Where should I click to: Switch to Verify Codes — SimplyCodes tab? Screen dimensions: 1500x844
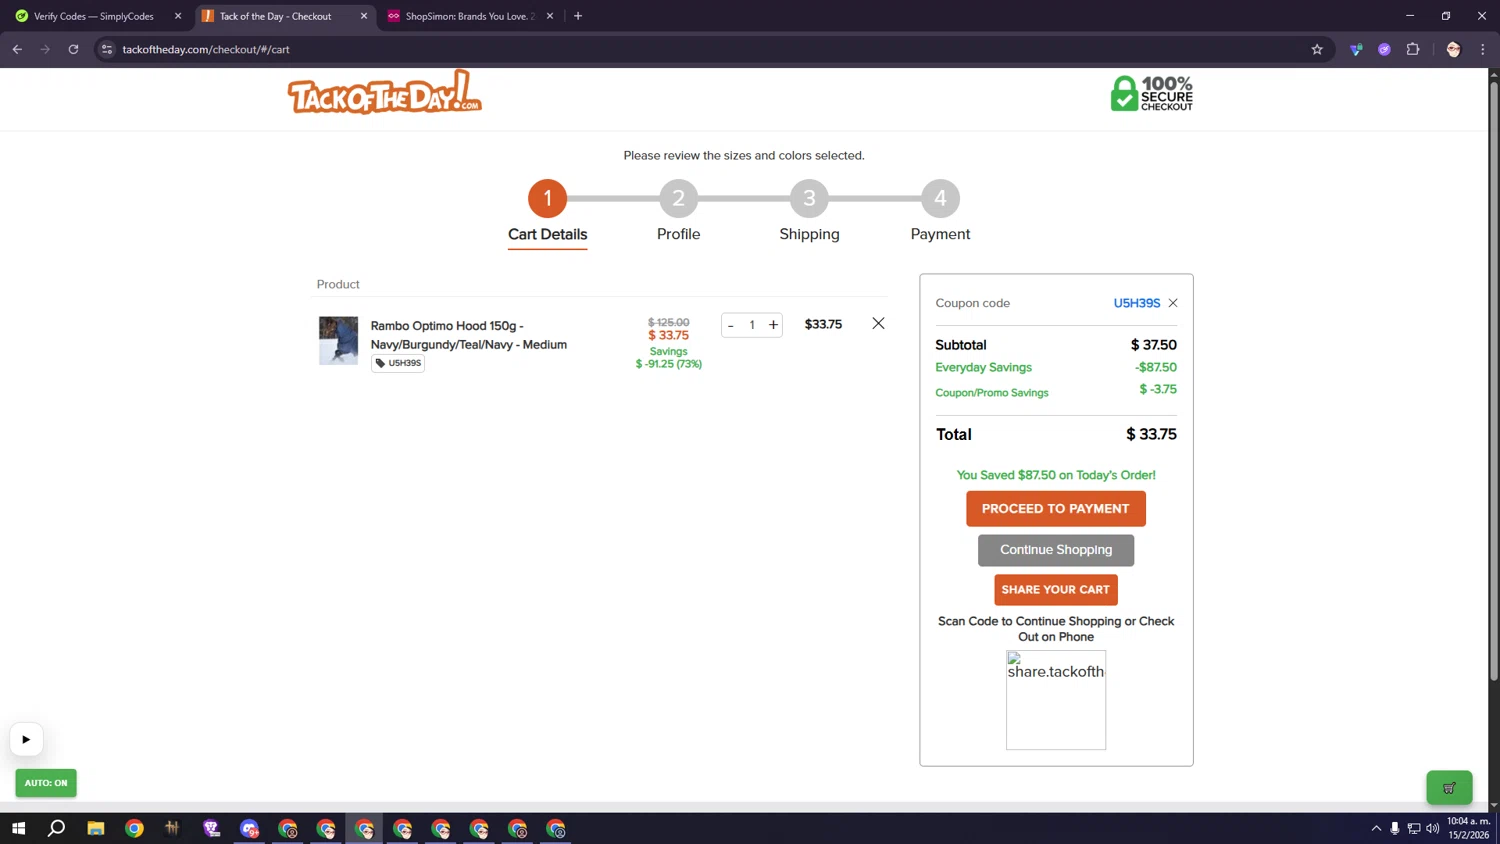pos(94,16)
